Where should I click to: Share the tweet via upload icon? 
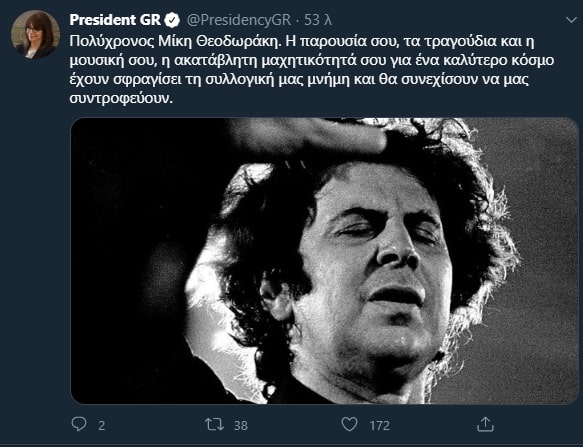click(485, 424)
